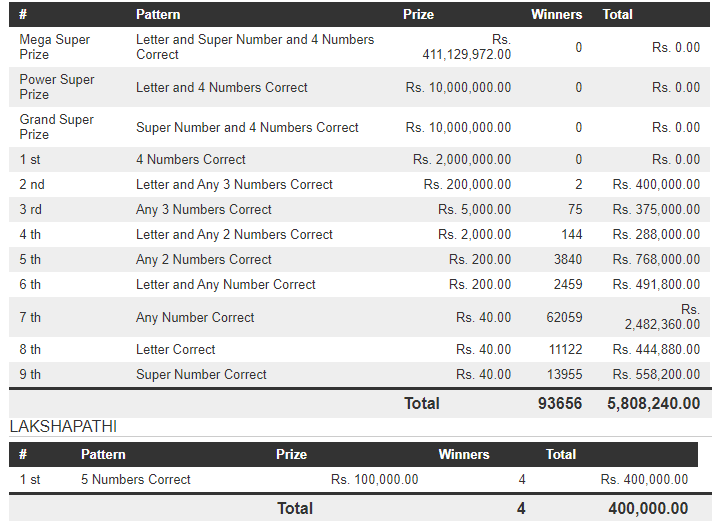This screenshot has width=712, height=521.
Task: Click the 'Any Number Correct' pattern text
Action: pos(195,317)
